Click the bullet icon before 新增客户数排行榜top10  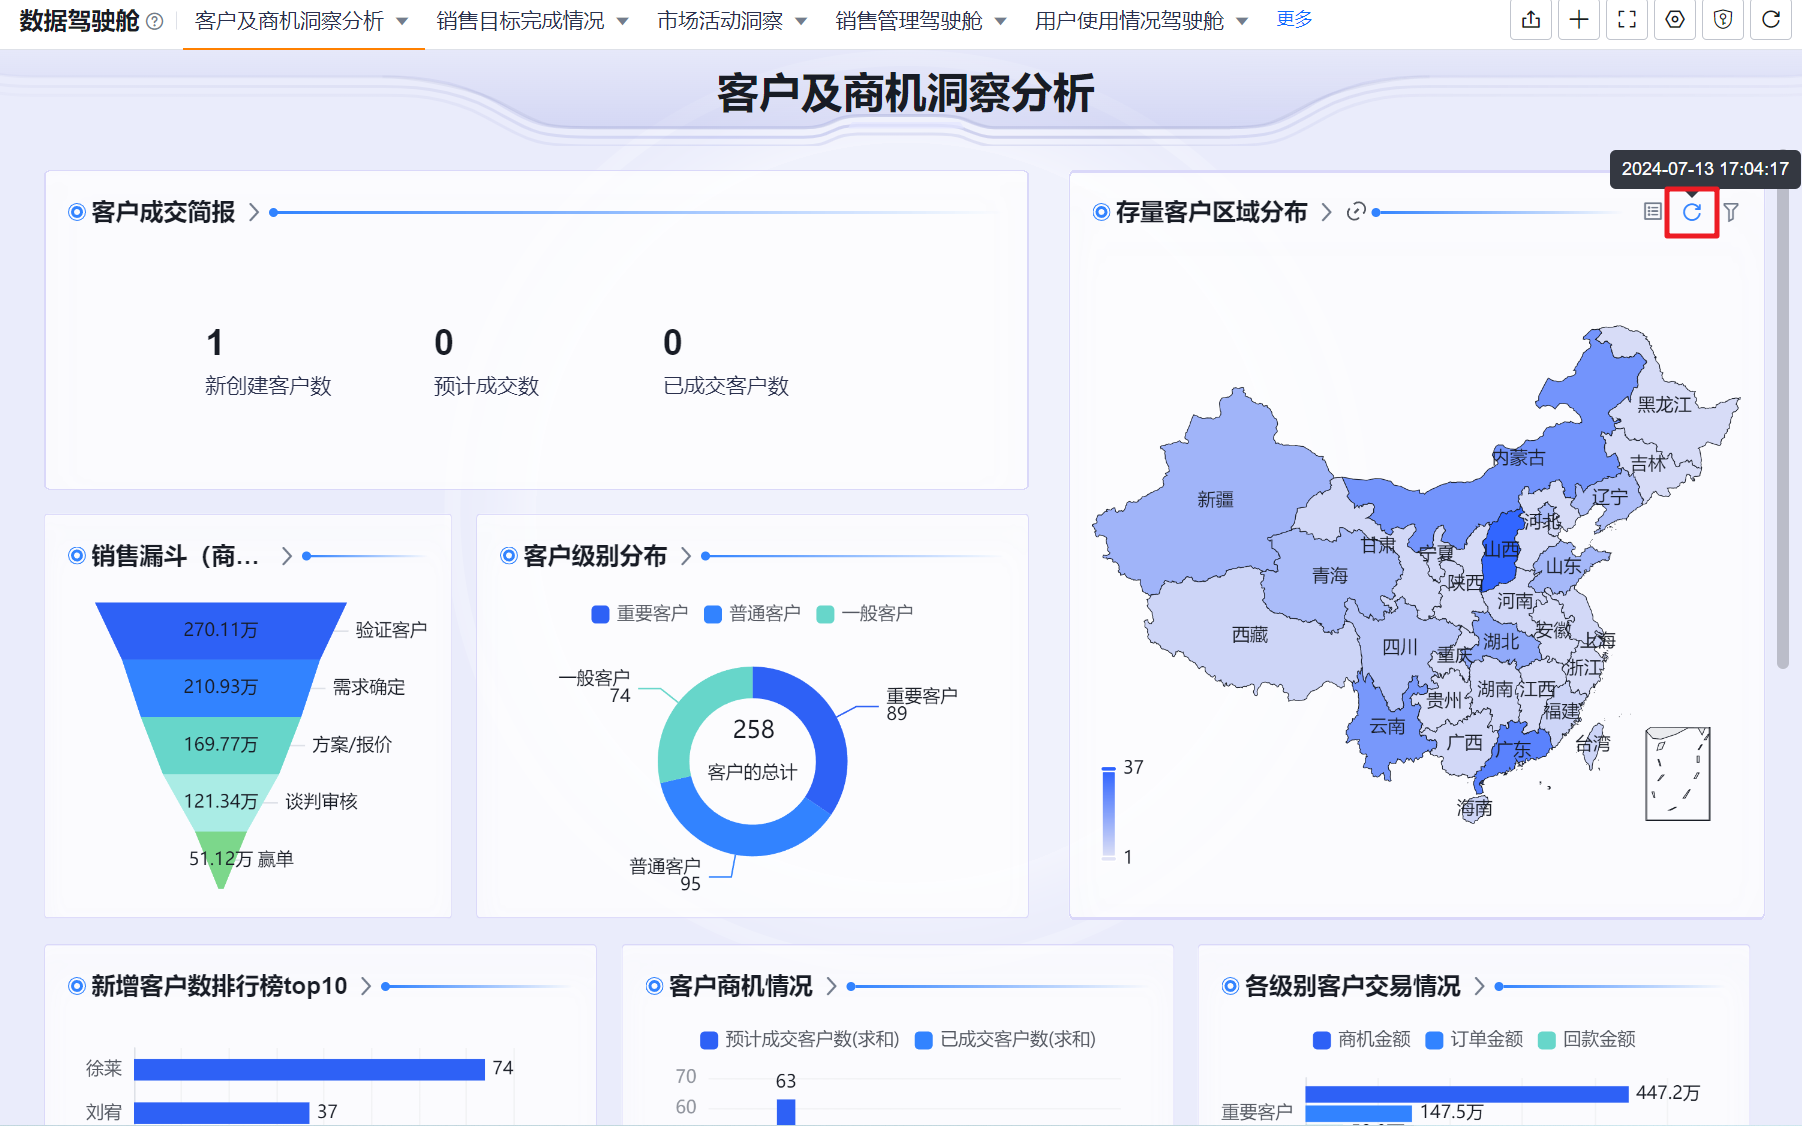pos(76,986)
